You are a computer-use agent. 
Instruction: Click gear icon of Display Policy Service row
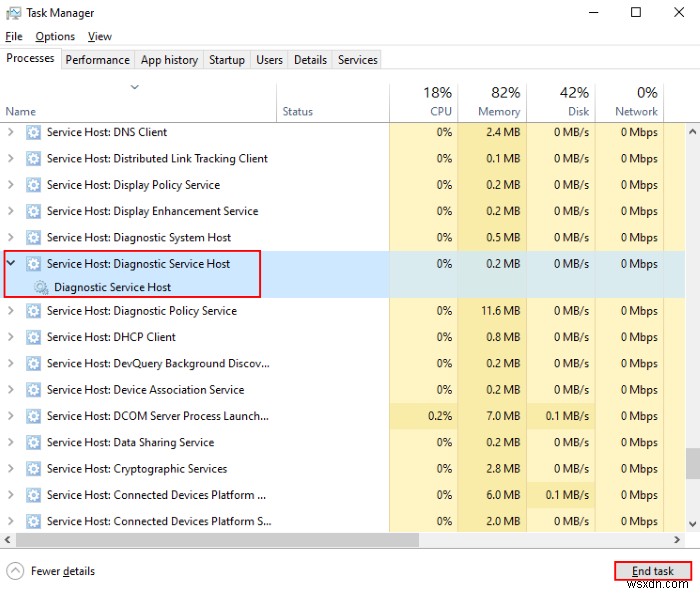[x=33, y=185]
